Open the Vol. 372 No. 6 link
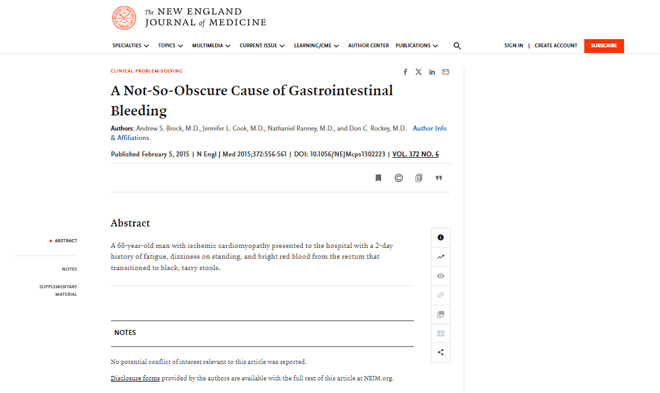This screenshot has height=393, width=660. pos(415,154)
